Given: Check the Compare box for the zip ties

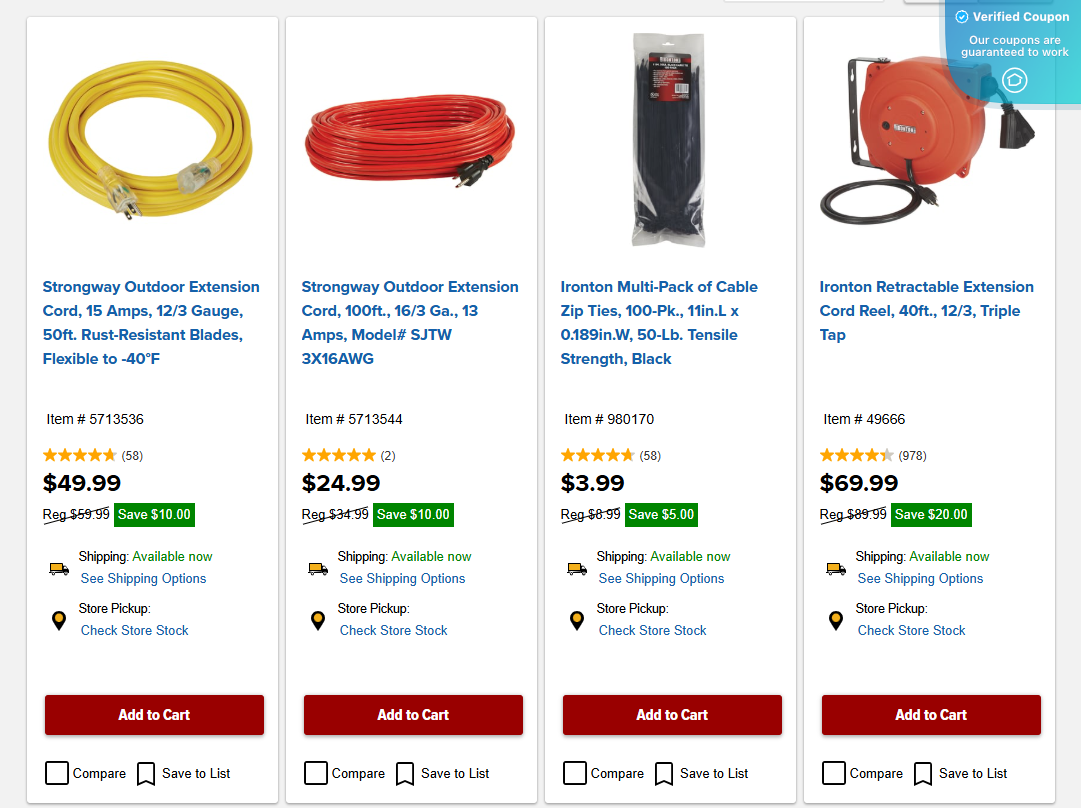Looking at the screenshot, I should click(574, 772).
